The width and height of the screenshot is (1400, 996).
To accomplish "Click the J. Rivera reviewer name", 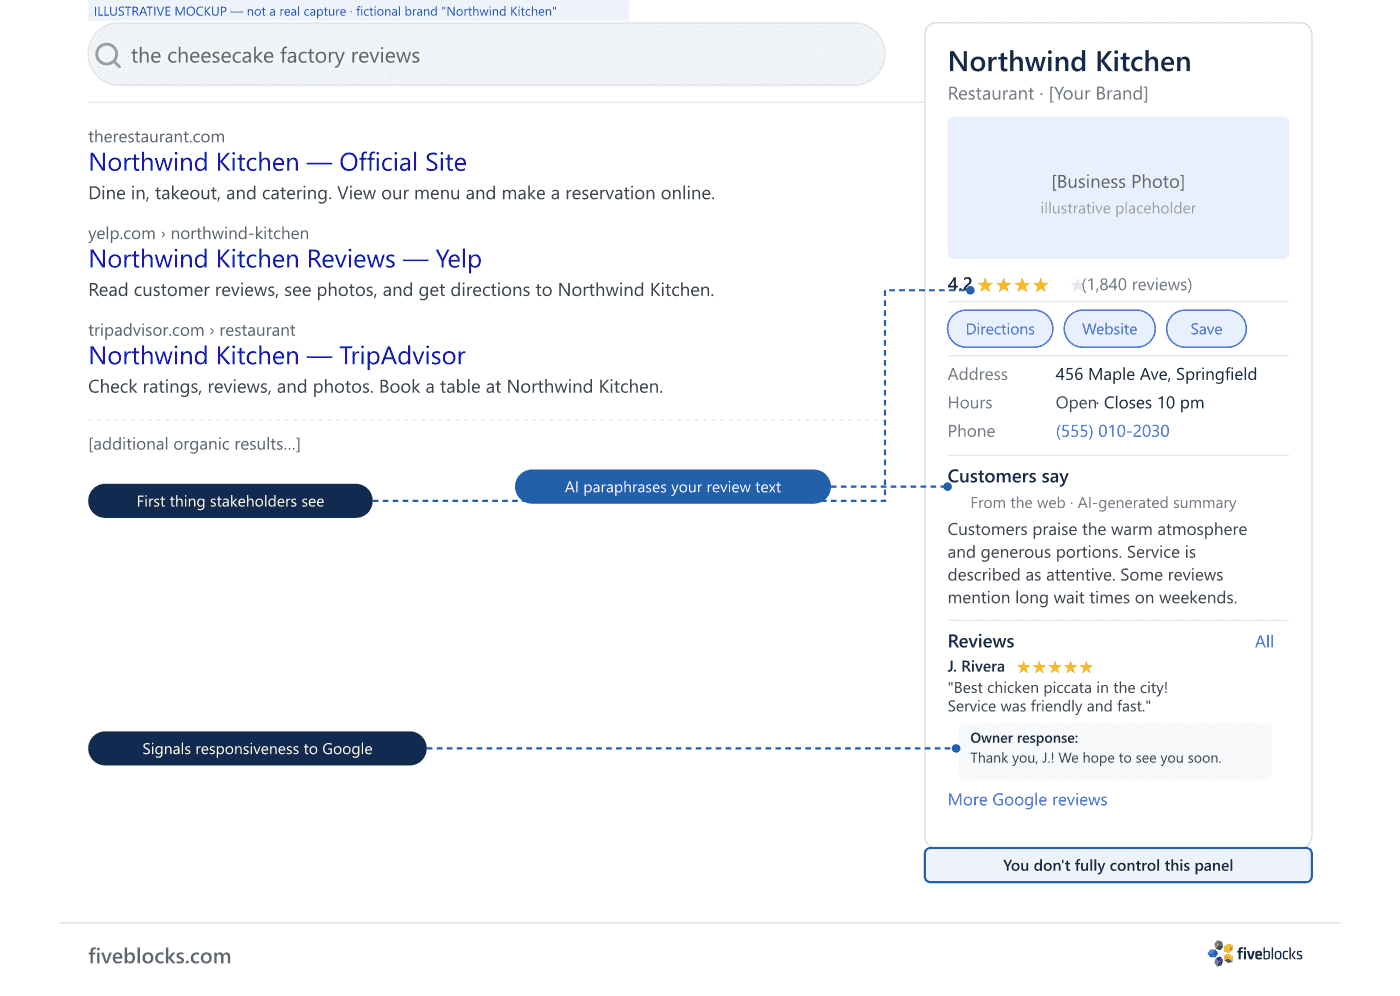I will [x=976, y=667].
